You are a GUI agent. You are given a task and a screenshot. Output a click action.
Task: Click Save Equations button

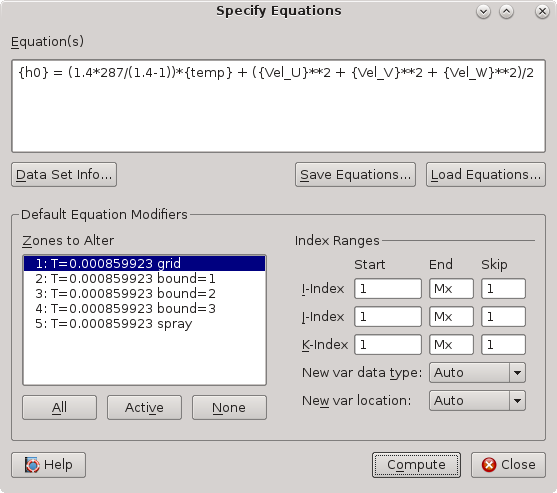tap(355, 175)
